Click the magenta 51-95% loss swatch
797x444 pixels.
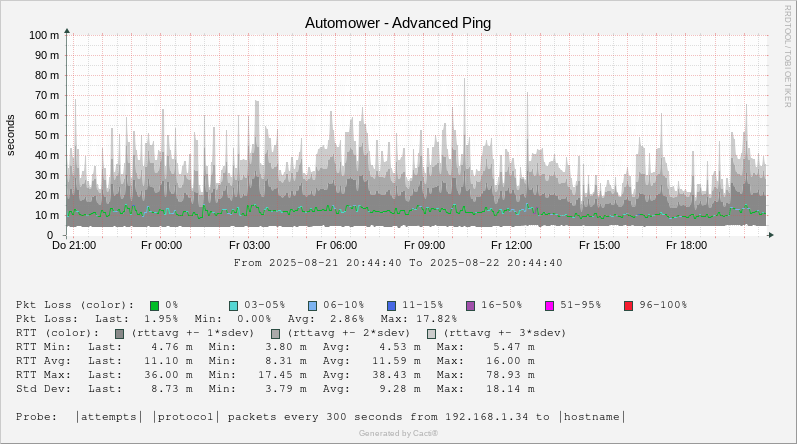click(x=549, y=306)
